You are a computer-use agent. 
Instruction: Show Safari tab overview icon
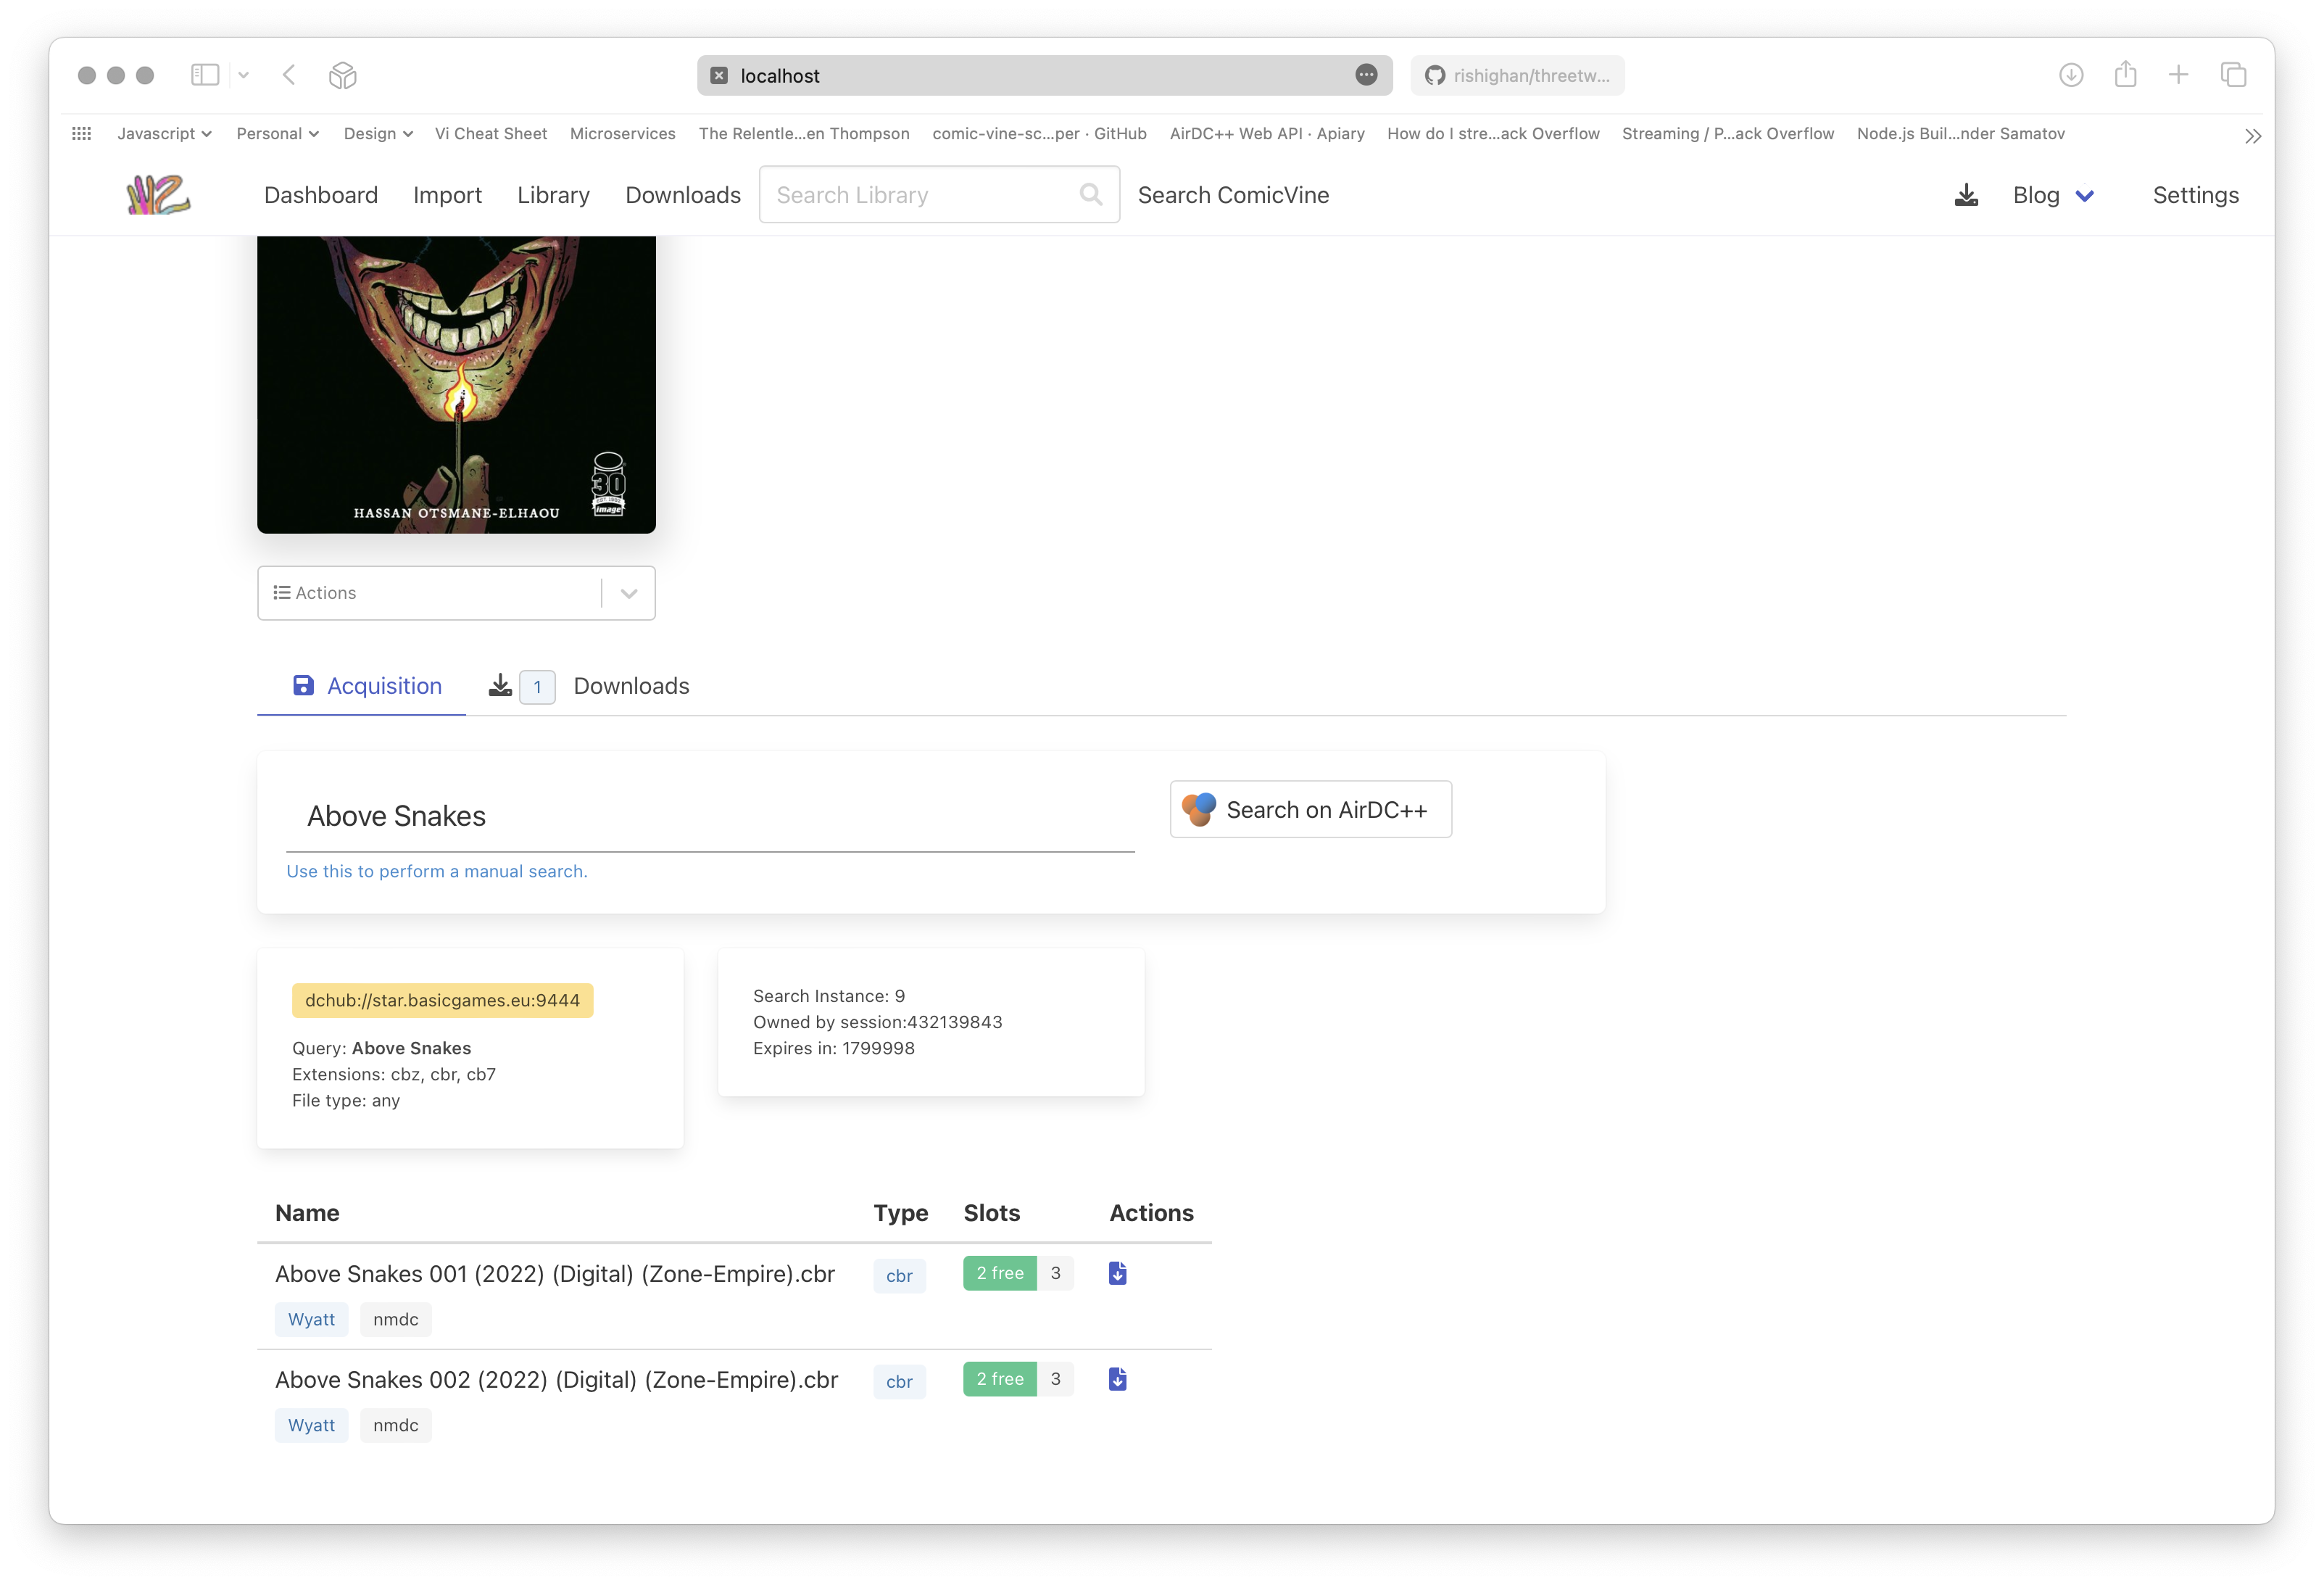[2233, 75]
